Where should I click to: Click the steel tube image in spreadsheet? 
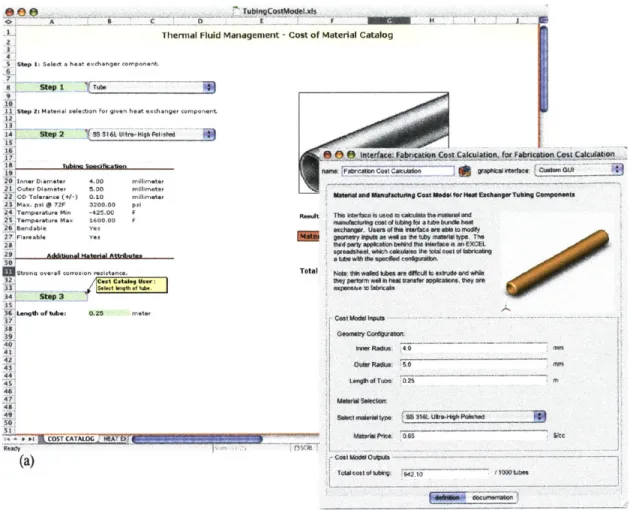click(x=373, y=143)
